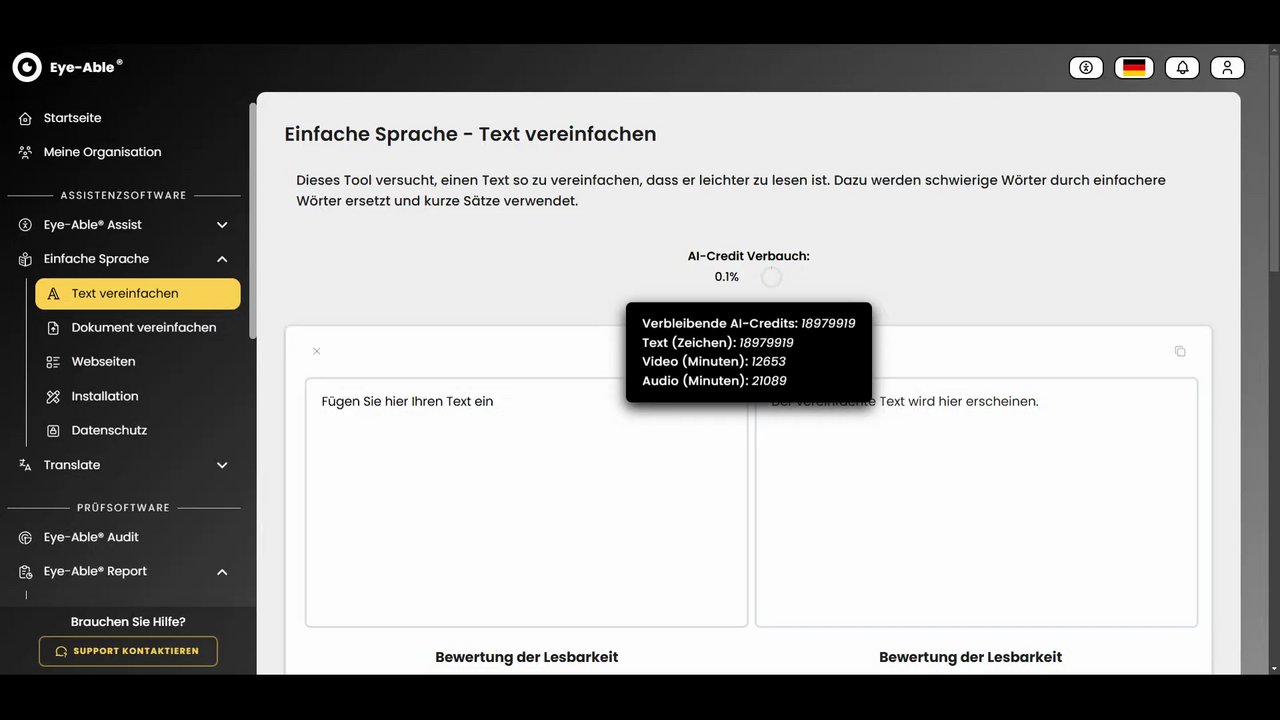Click 'Video (Minuten): 12653' tooltip line
The width and height of the screenshot is (1280, 720).
[715, 362]
